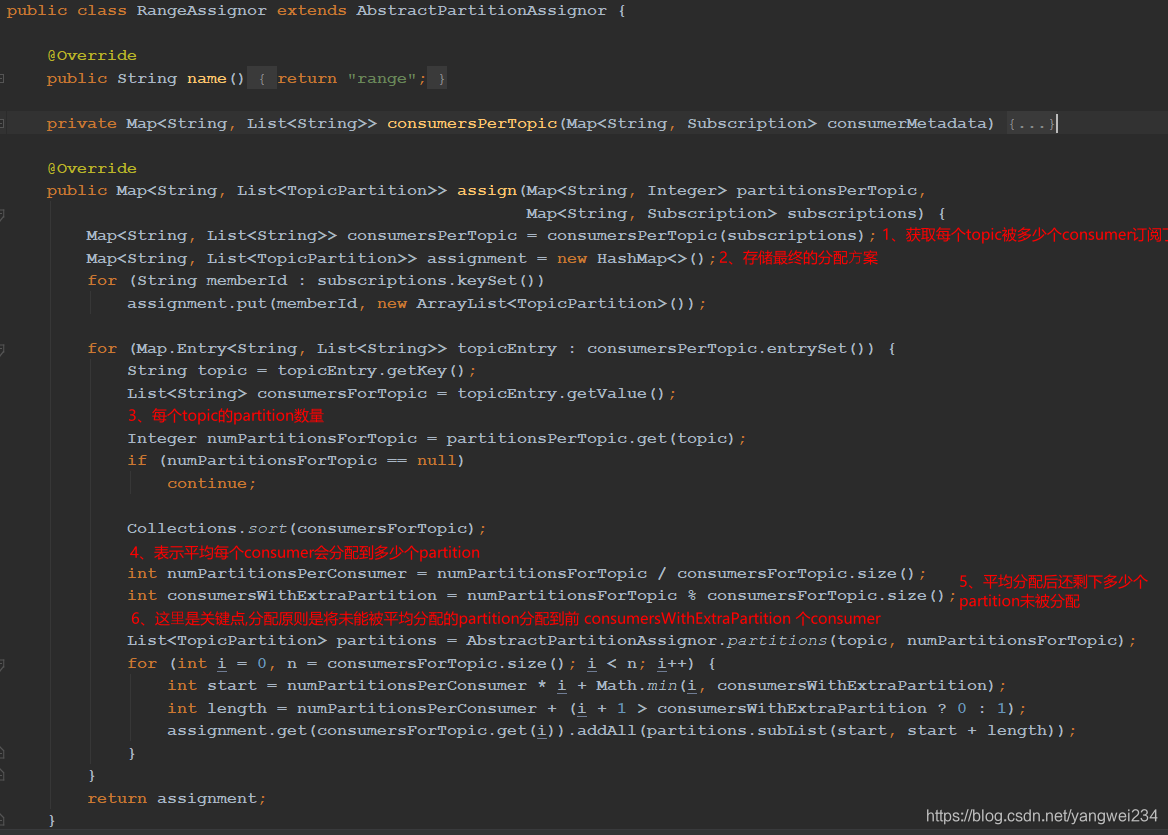Click the start variable in int start declaration

(x=232, y=686)
